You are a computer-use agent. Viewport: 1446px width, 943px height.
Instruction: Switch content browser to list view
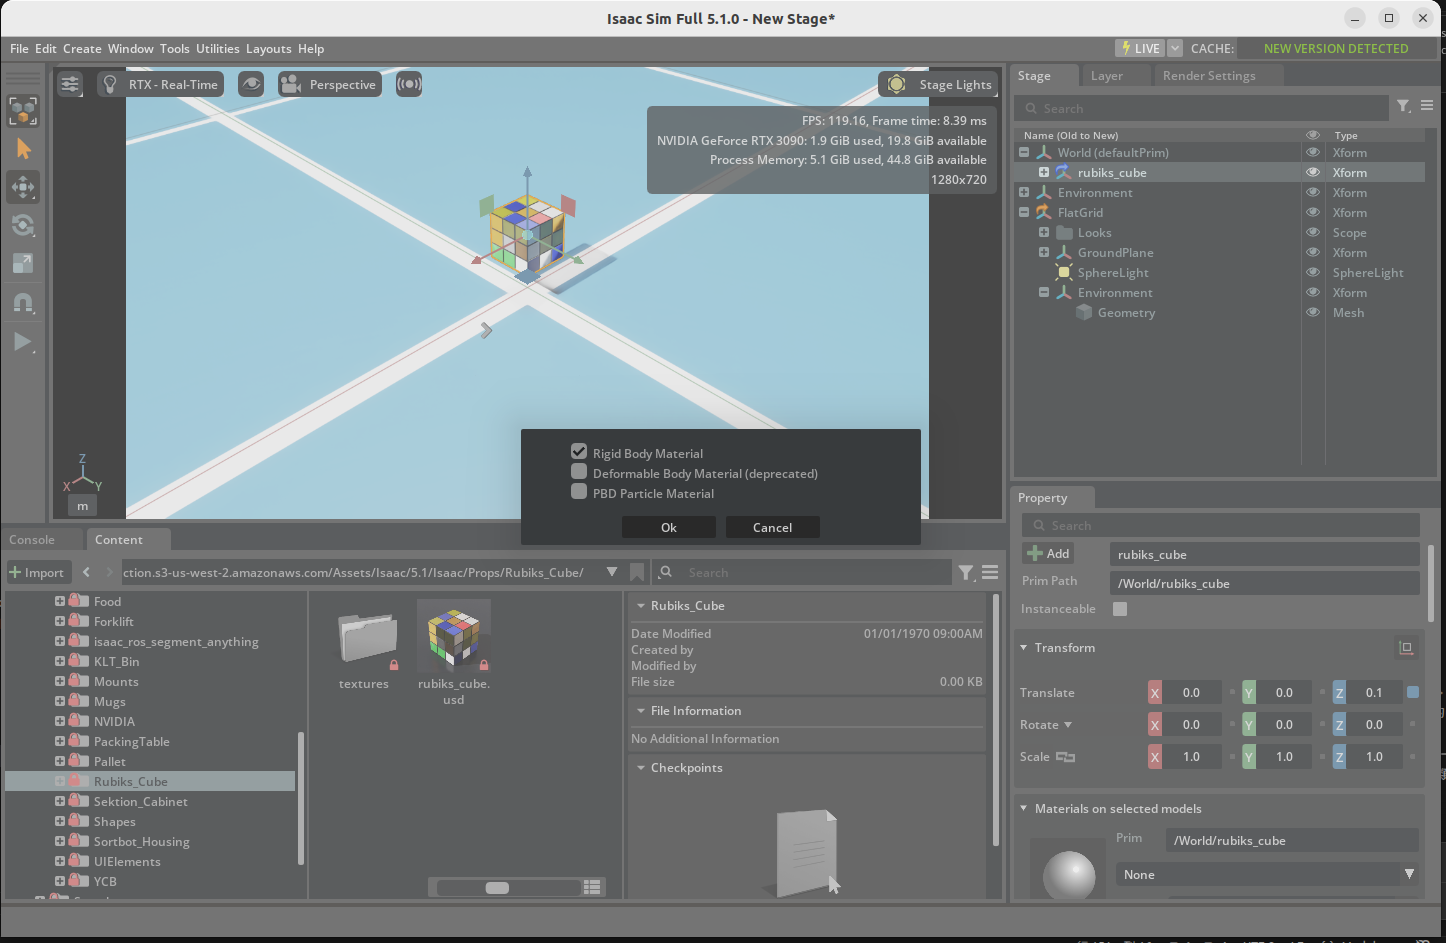[x=592, y=887]
